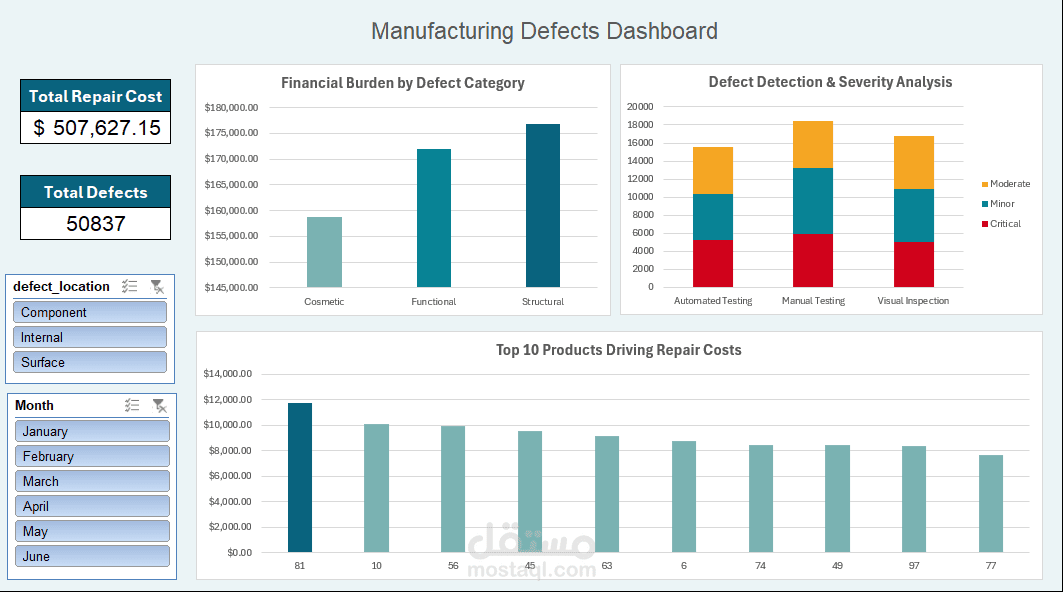The height and width of the screenshot is (593, 1064).
Task: Click the Manufacturing Defects Dashboard title
Action: 544,31
